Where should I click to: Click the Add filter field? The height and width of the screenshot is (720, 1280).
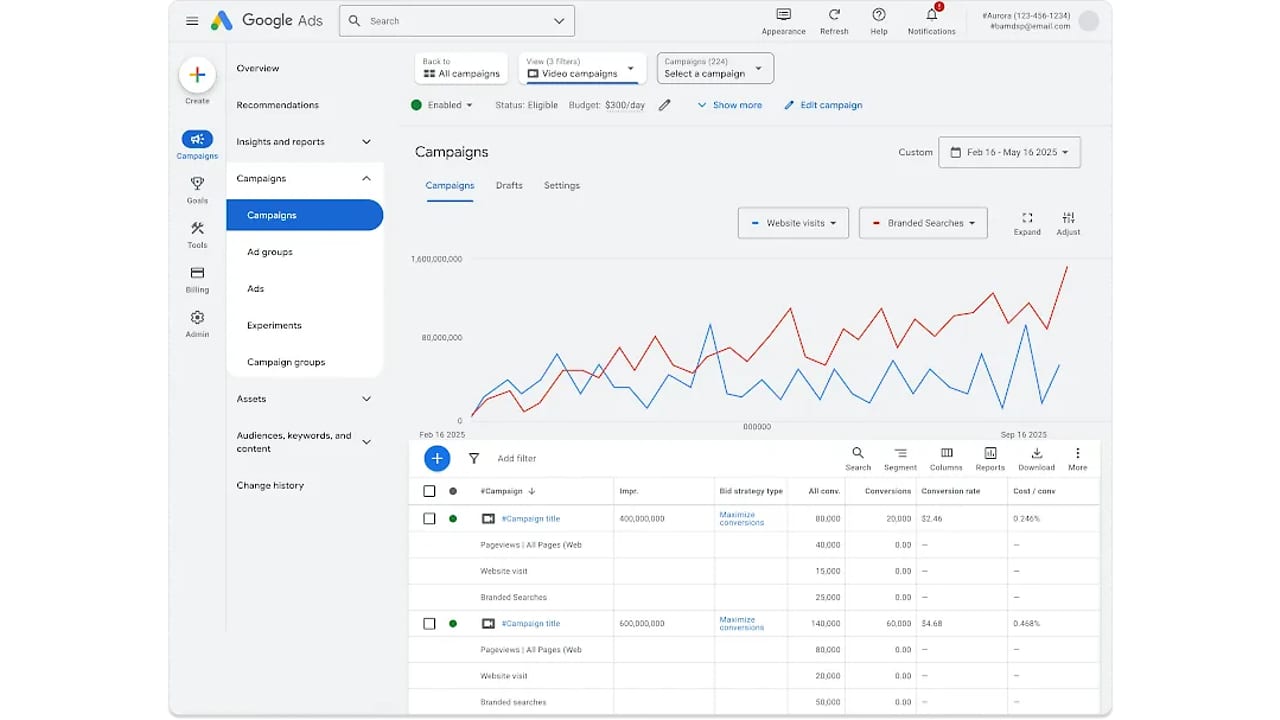pos(517,458)
